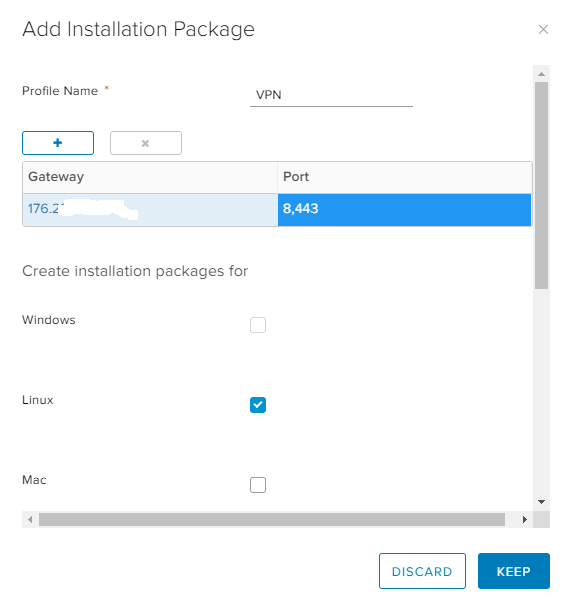
Task: Uncheck the Linux installation package checkbox
Action: tap(258, 405)
